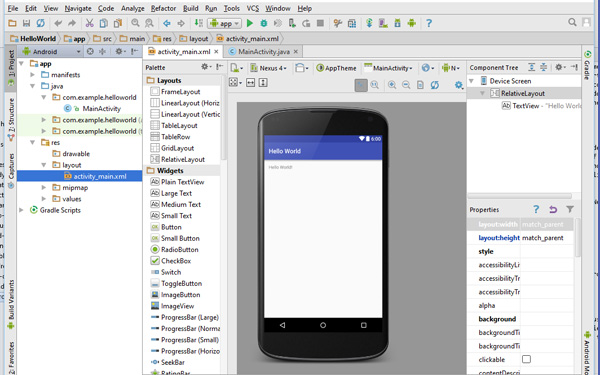Click the layout breadcrumb item
The width and height of the screenshot is (600, 375).
point(194,38)
